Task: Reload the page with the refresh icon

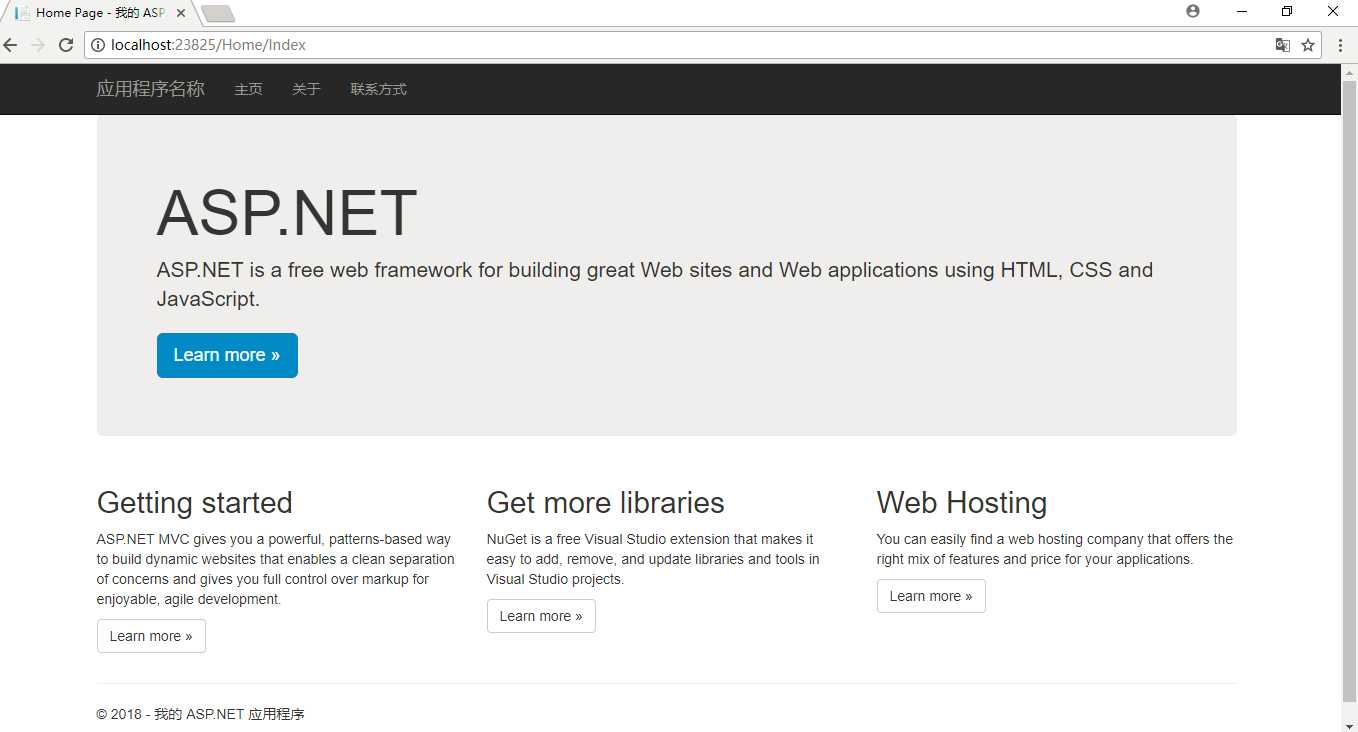Action: (x=66, y=45)
